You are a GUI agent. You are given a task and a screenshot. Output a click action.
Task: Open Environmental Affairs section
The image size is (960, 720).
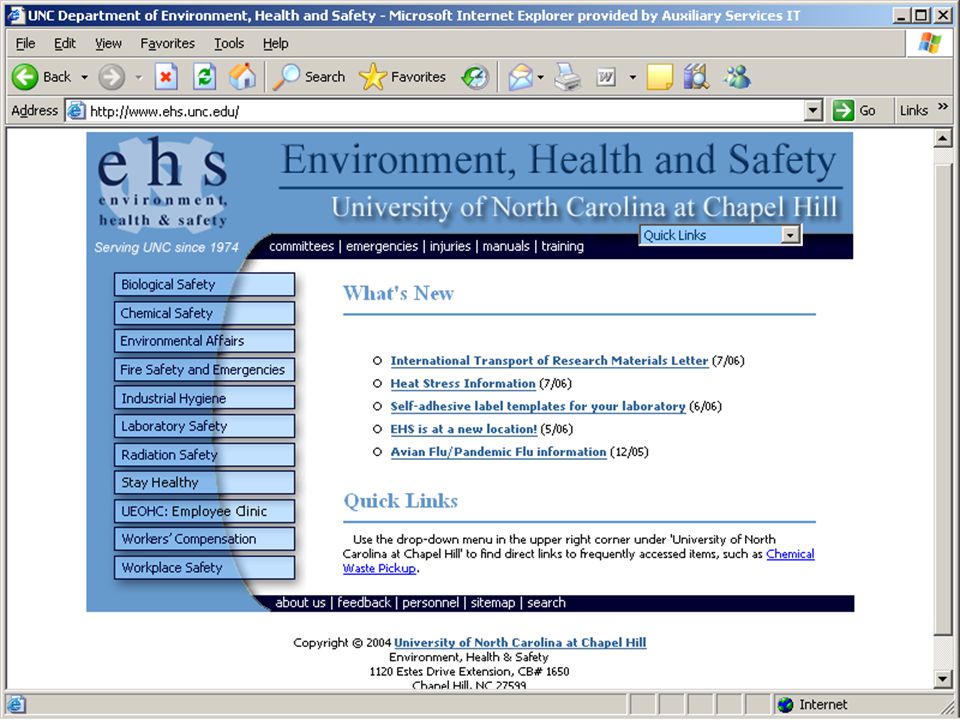coord(204,341)
